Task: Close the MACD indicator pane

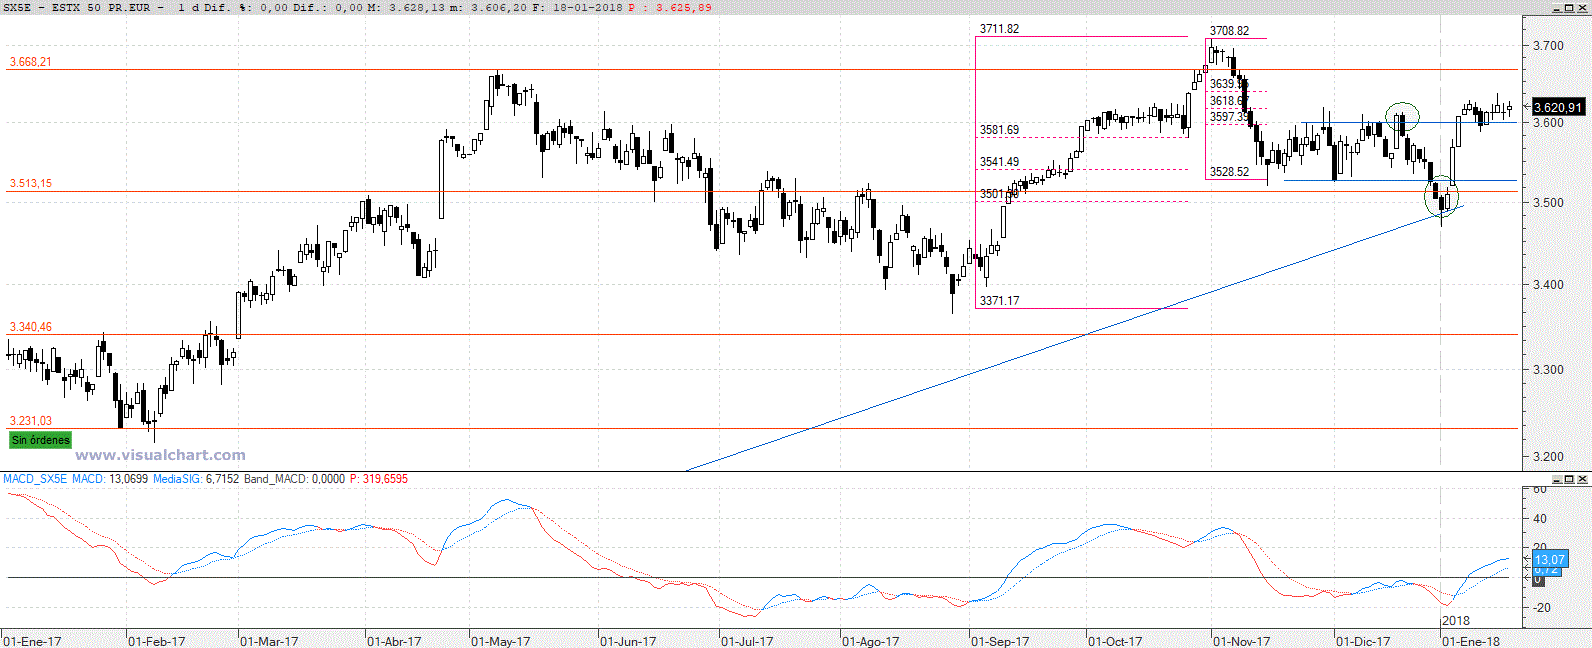Action: [x=1584, y=479]
